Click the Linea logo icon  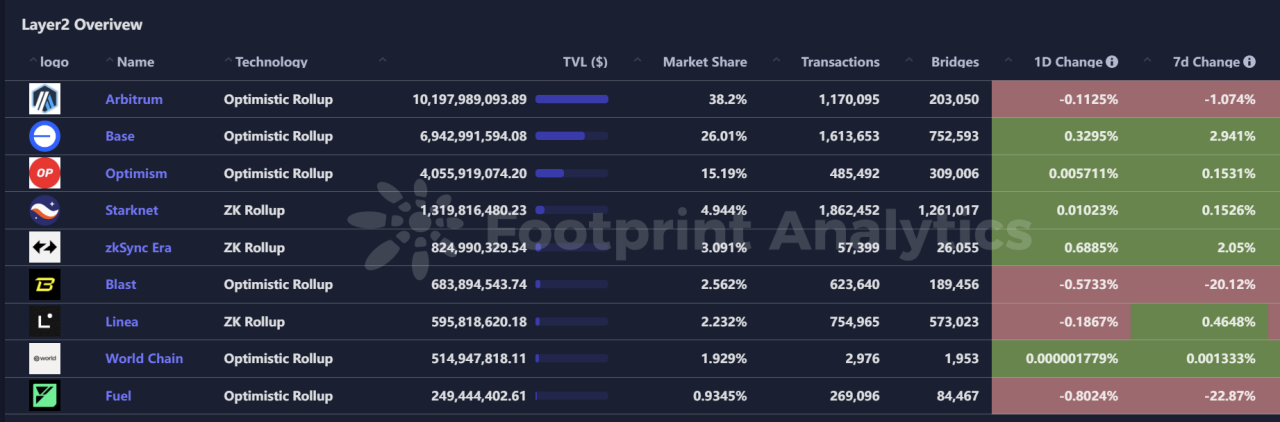45,322
